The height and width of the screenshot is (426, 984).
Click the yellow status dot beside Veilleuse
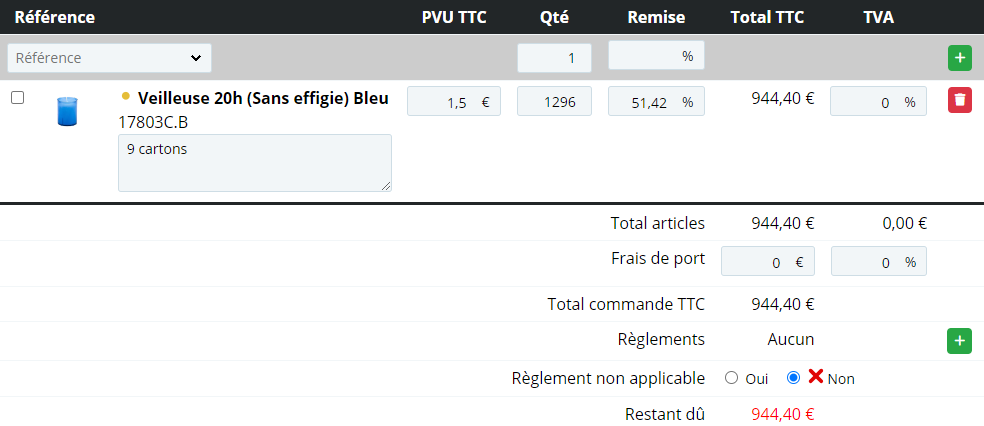(126, 96)
